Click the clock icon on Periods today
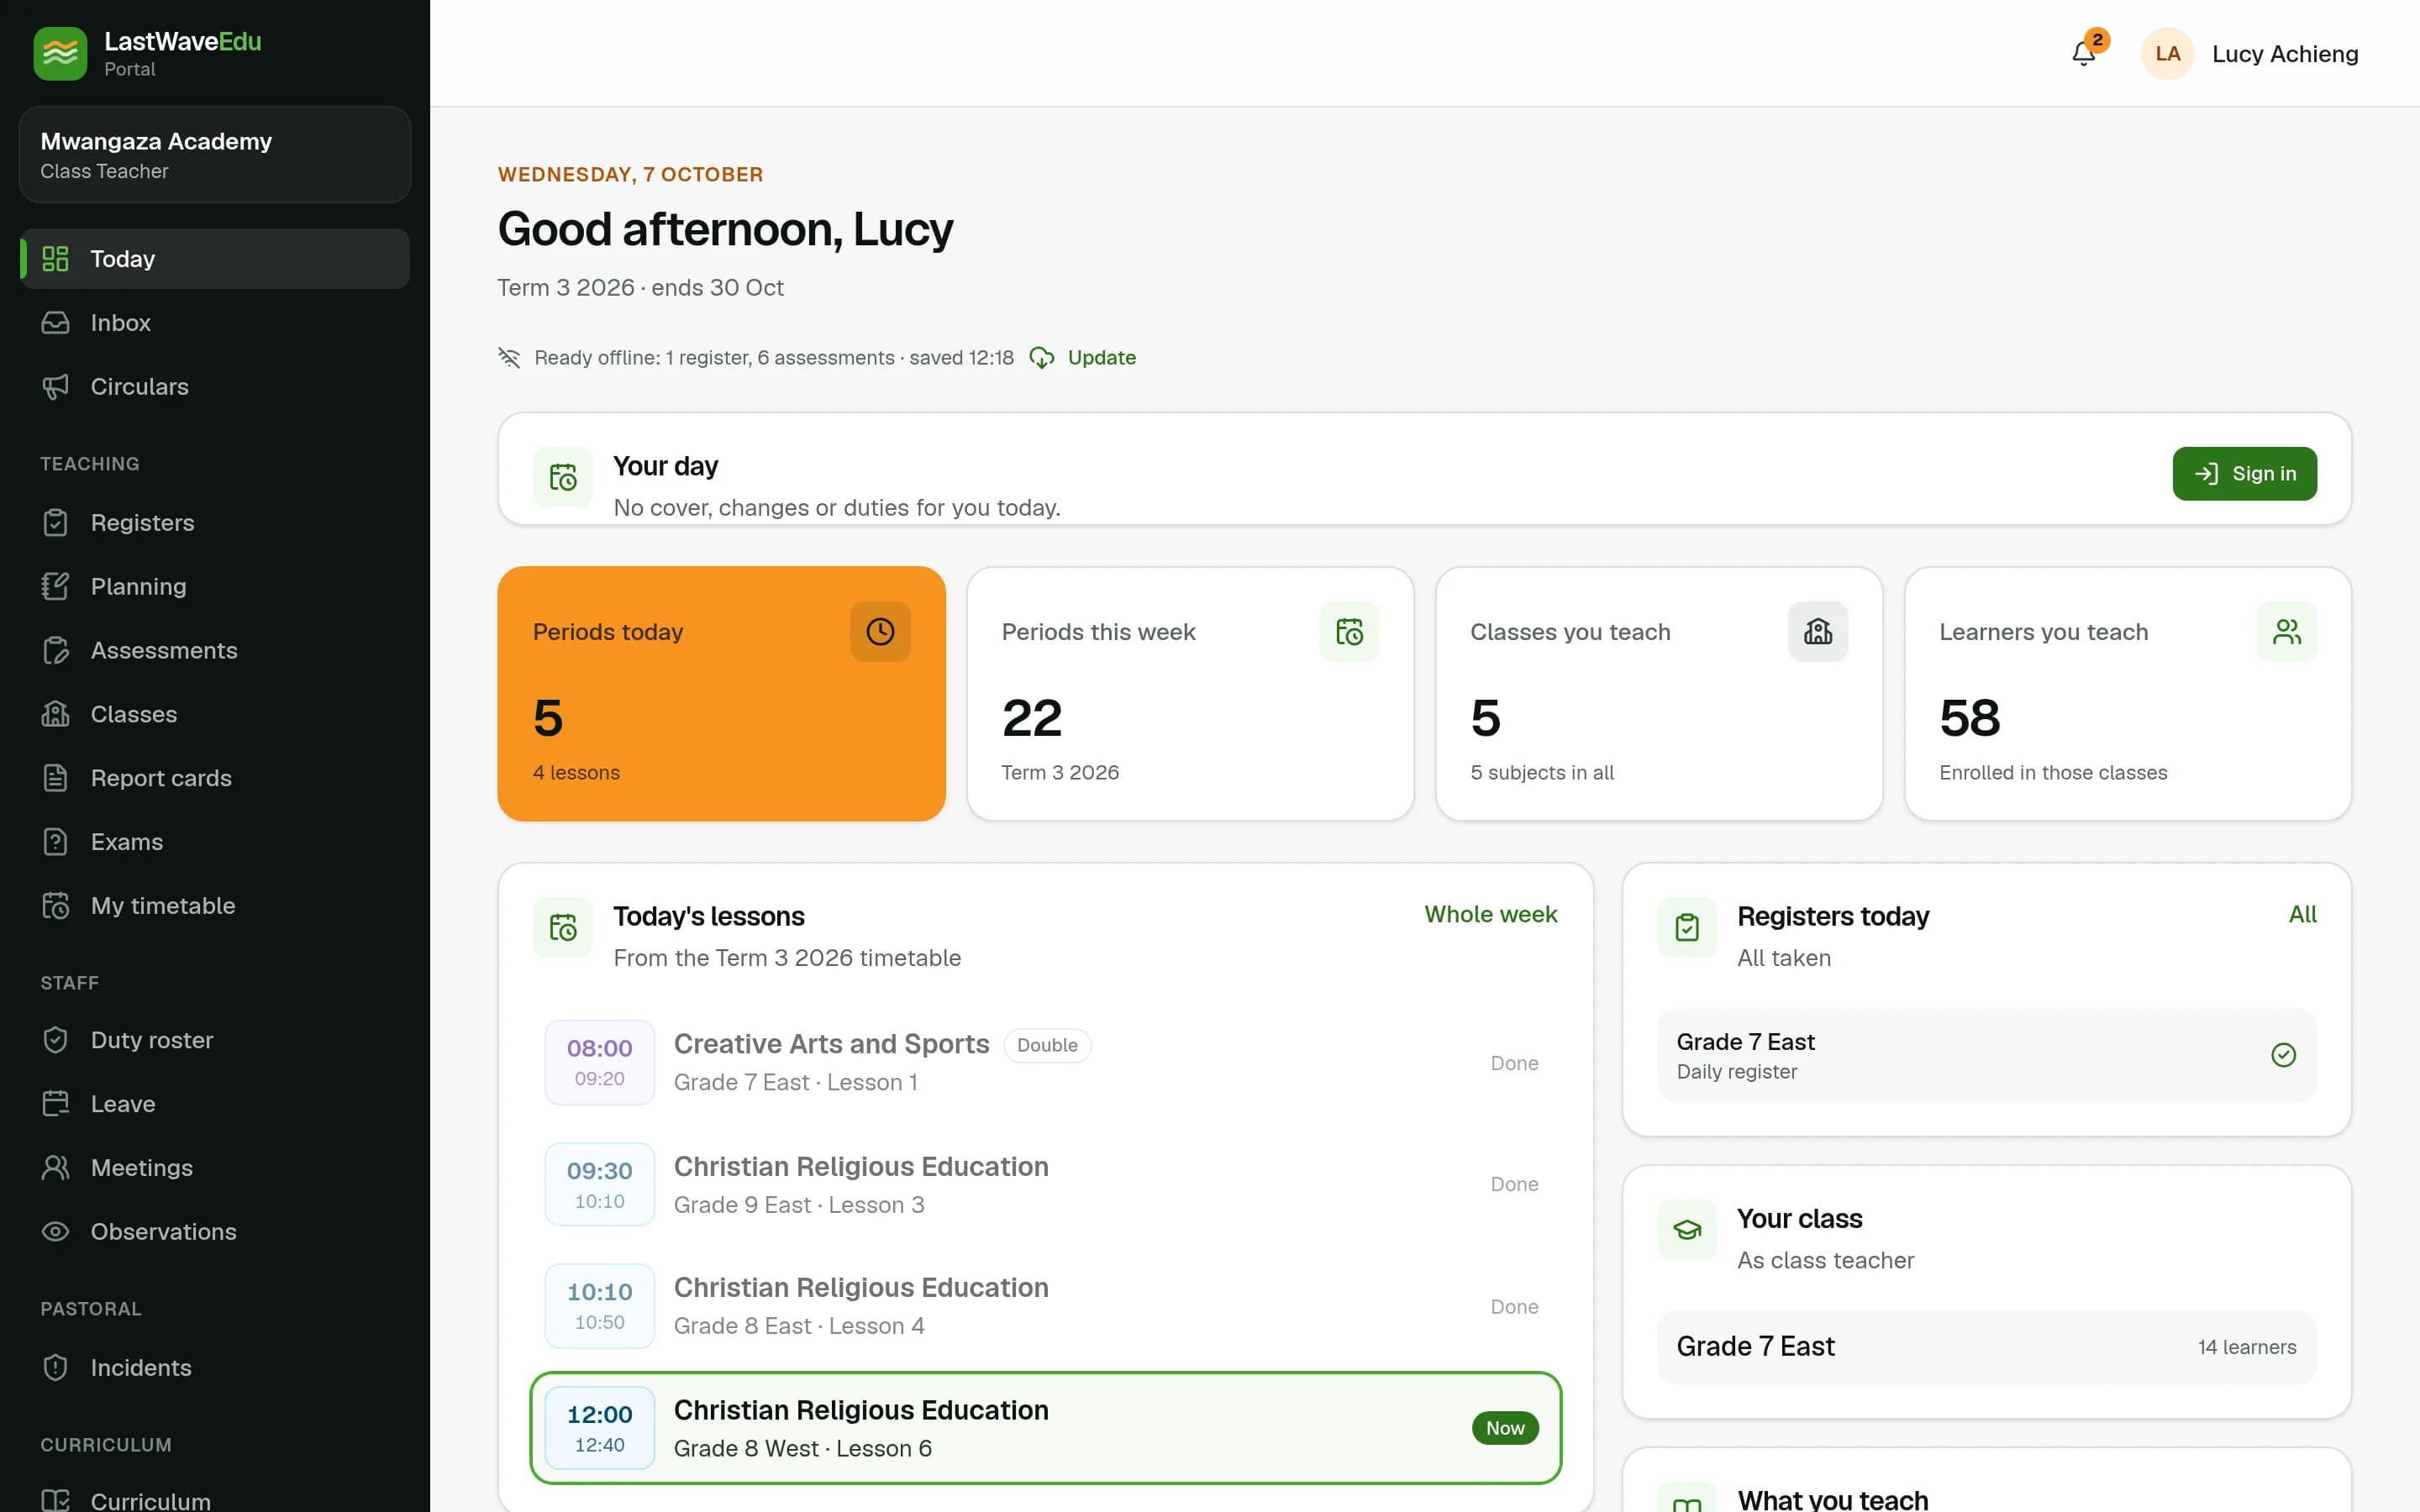Viewport: 2420px width, 1512px height. [x=880, y=632]
